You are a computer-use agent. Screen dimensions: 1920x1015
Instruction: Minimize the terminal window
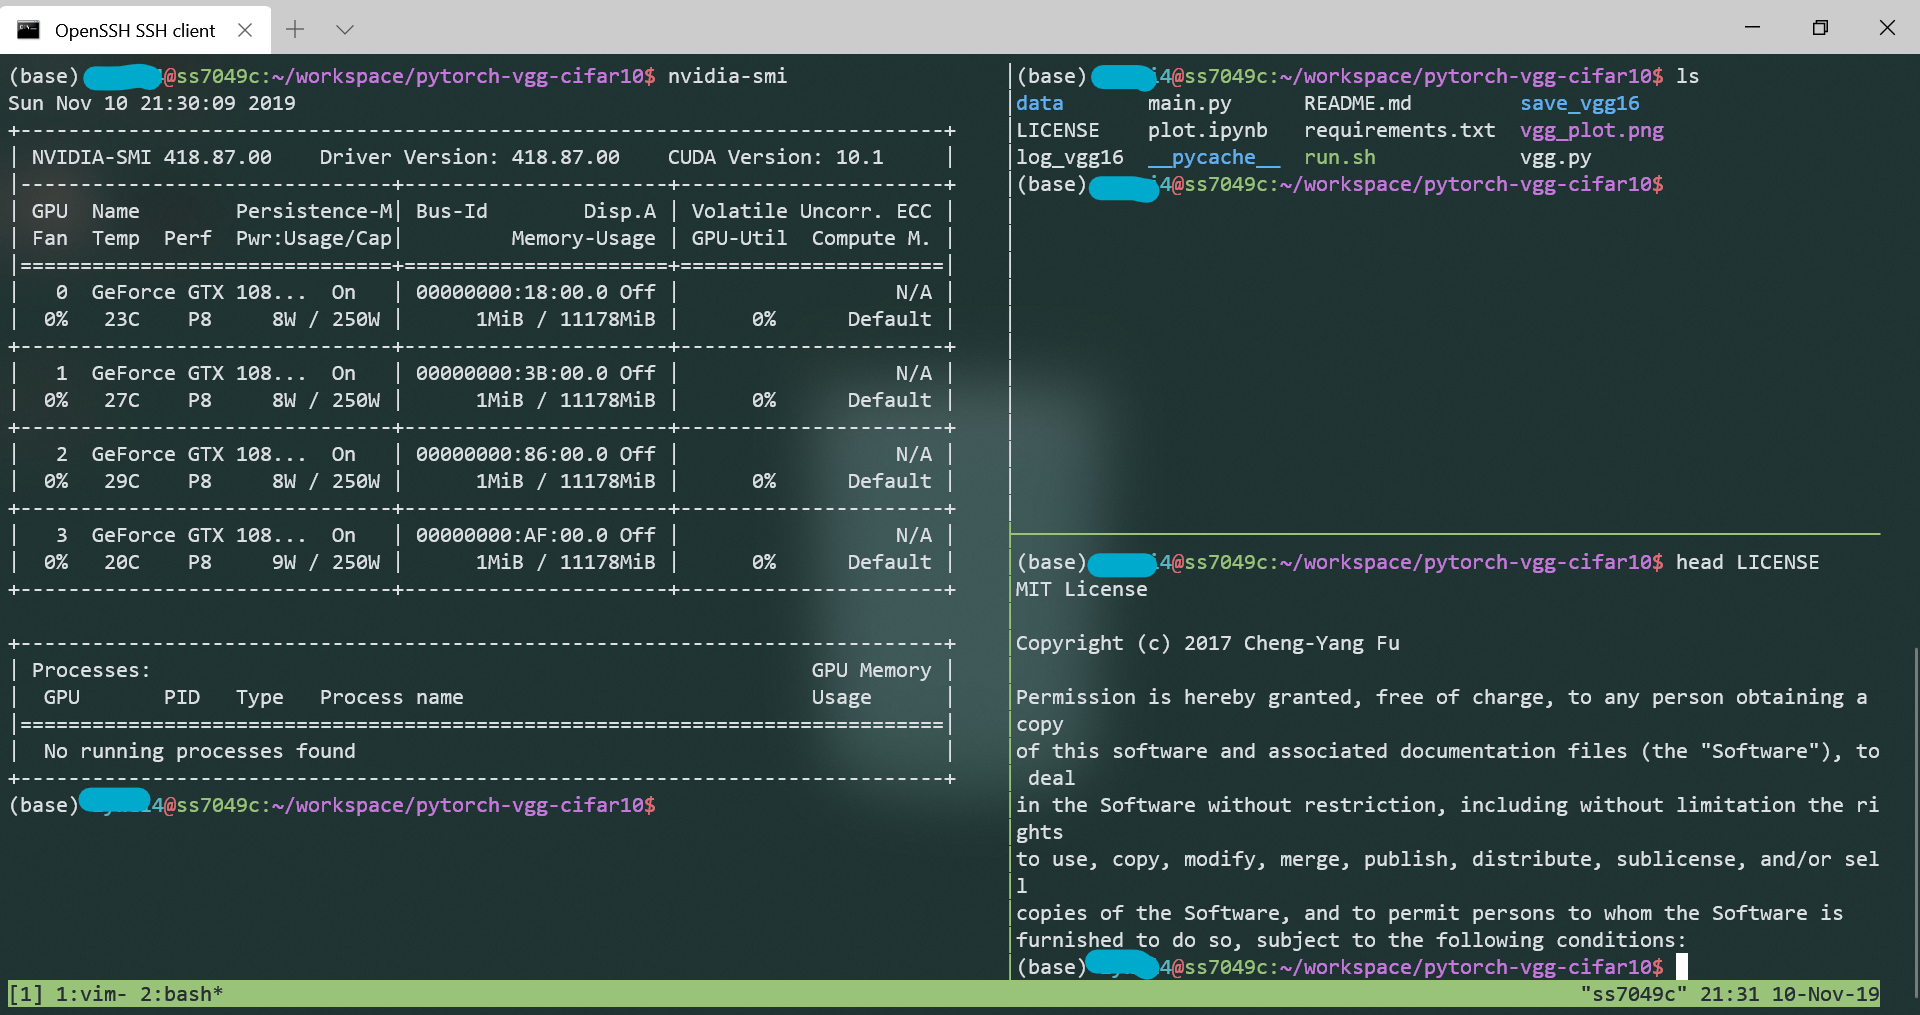1752,27
